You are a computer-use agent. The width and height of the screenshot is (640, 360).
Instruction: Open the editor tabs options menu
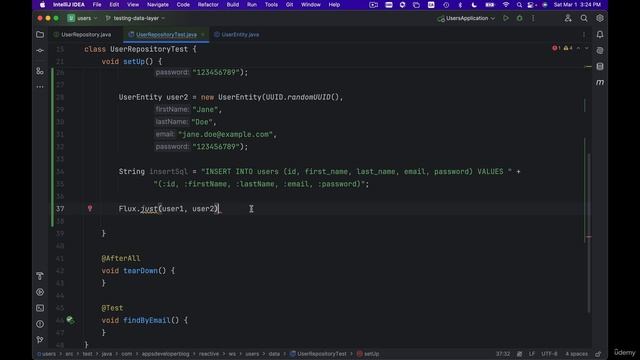point(584,35)
